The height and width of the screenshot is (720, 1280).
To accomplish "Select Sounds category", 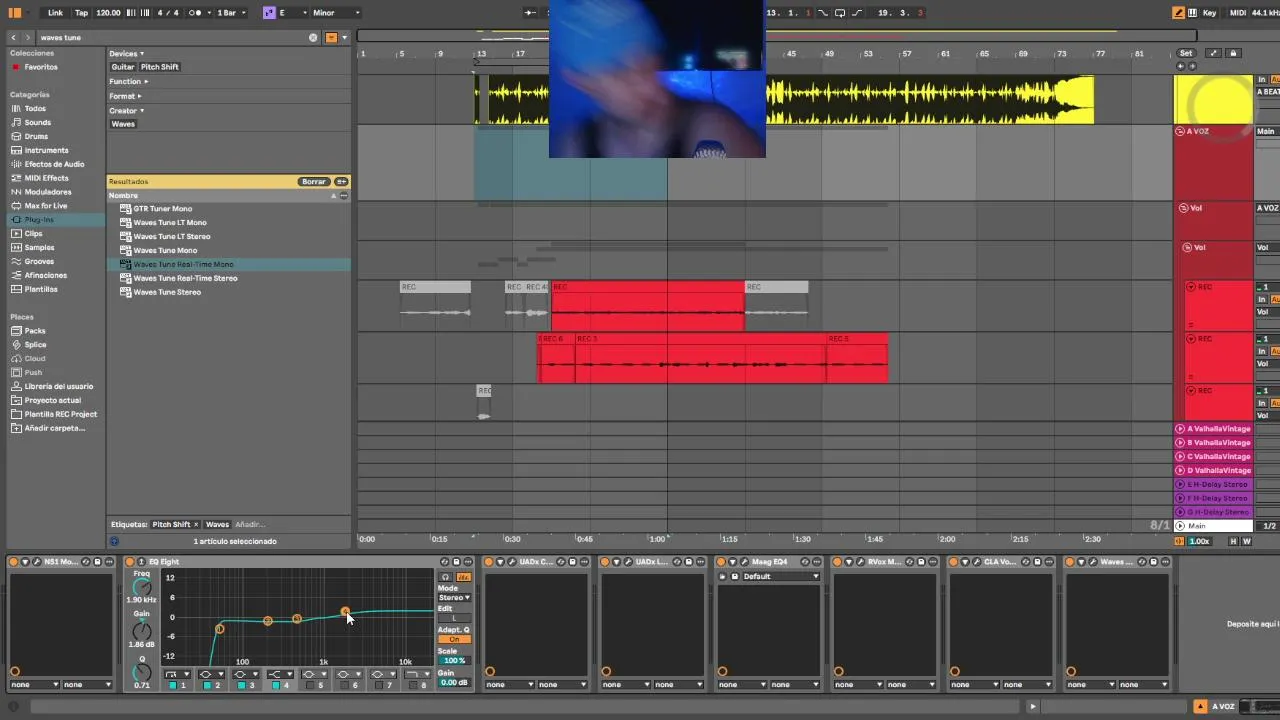I will pos(38,122).
